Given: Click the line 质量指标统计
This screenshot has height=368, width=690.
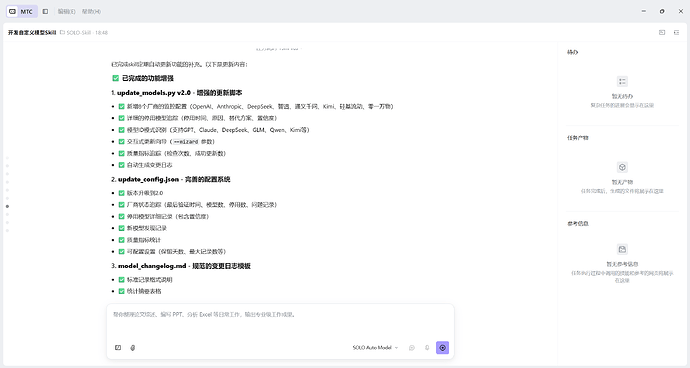Looking at the screenshot, I should click(144, 240).
